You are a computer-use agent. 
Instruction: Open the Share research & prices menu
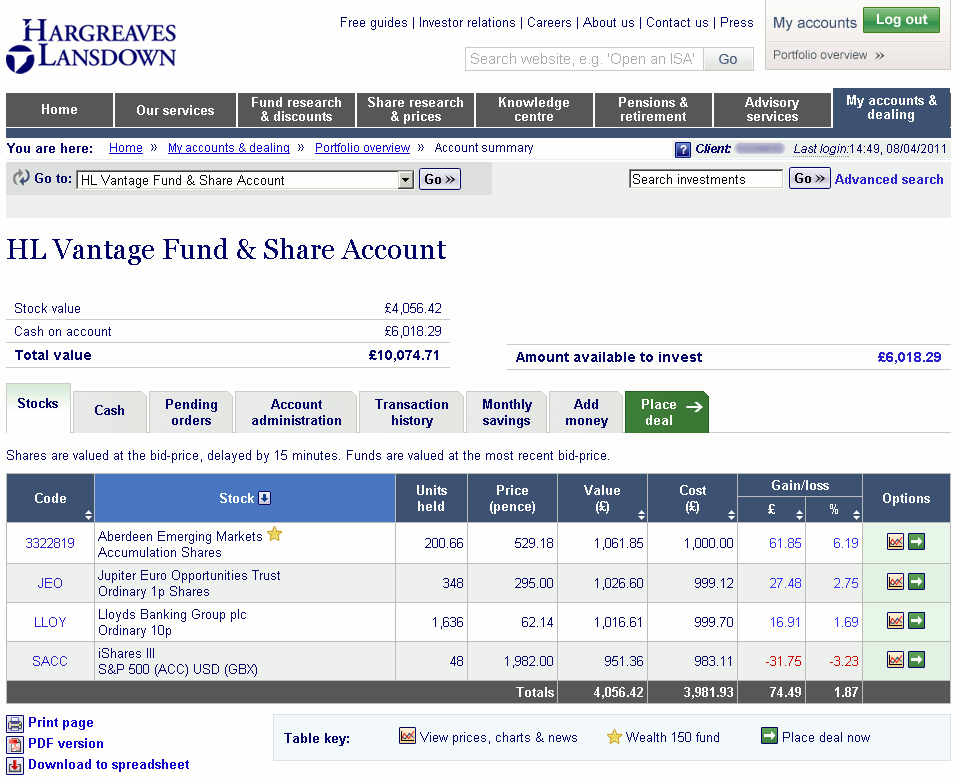point(415,110)
